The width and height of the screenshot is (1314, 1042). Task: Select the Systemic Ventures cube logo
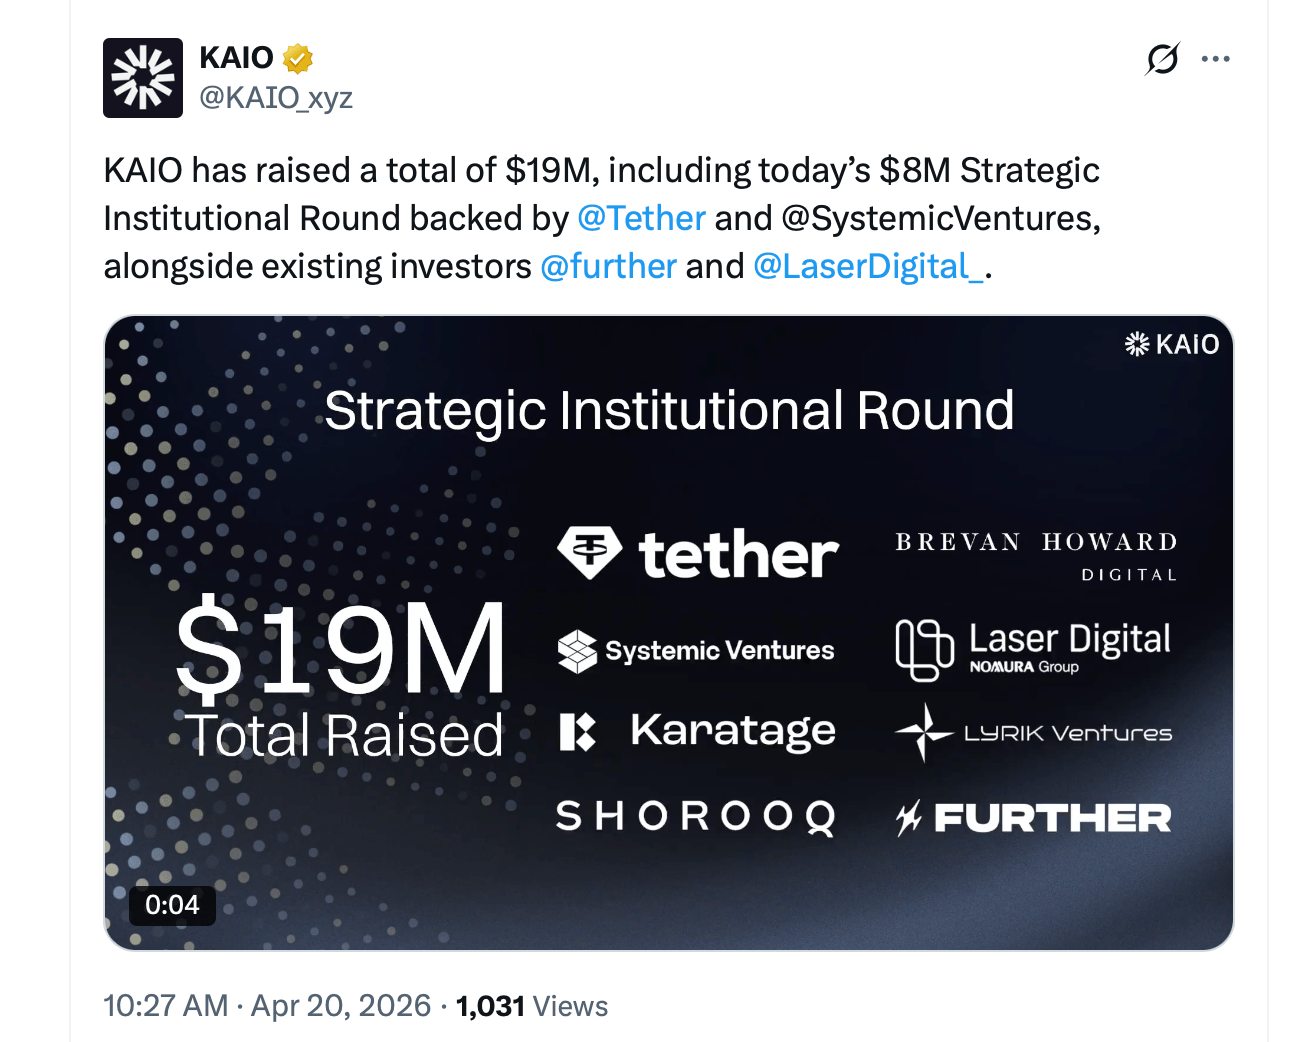click(578, 649)
